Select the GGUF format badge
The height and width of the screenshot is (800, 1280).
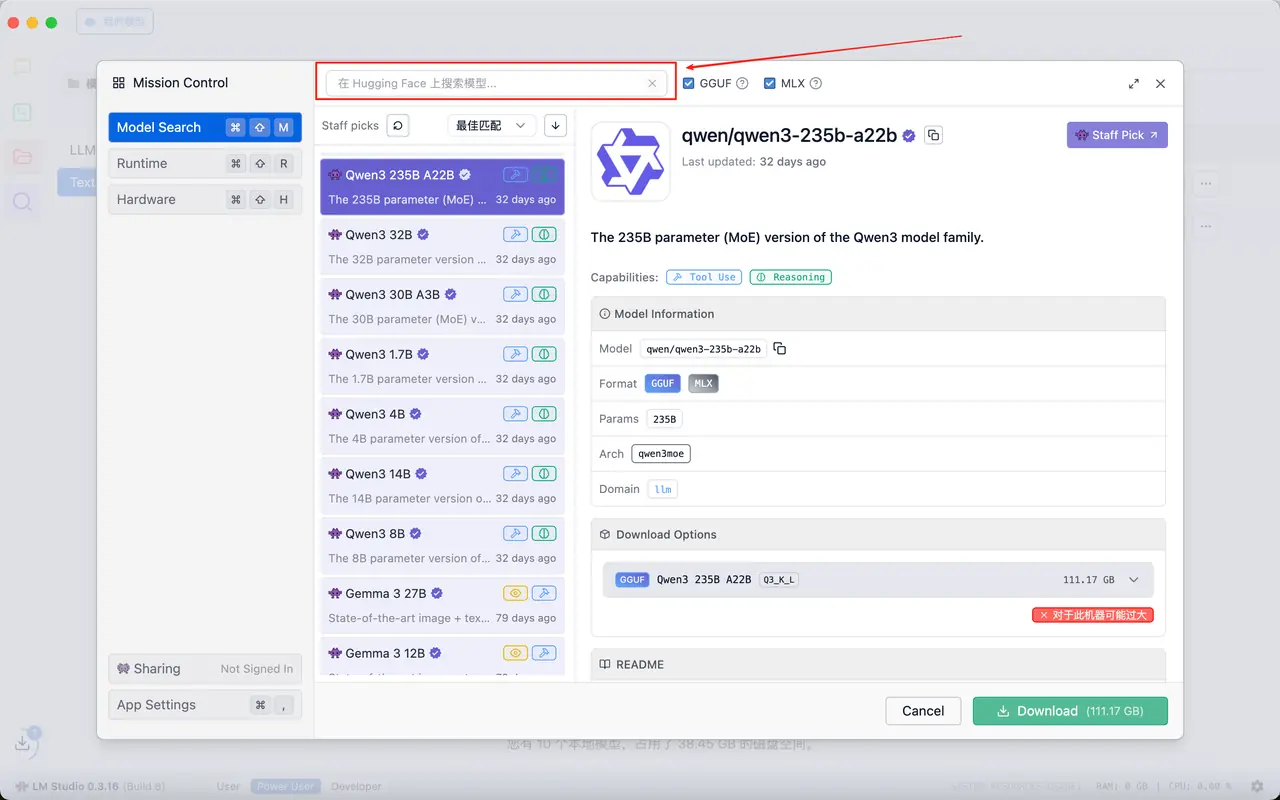[x=663, y=384]
